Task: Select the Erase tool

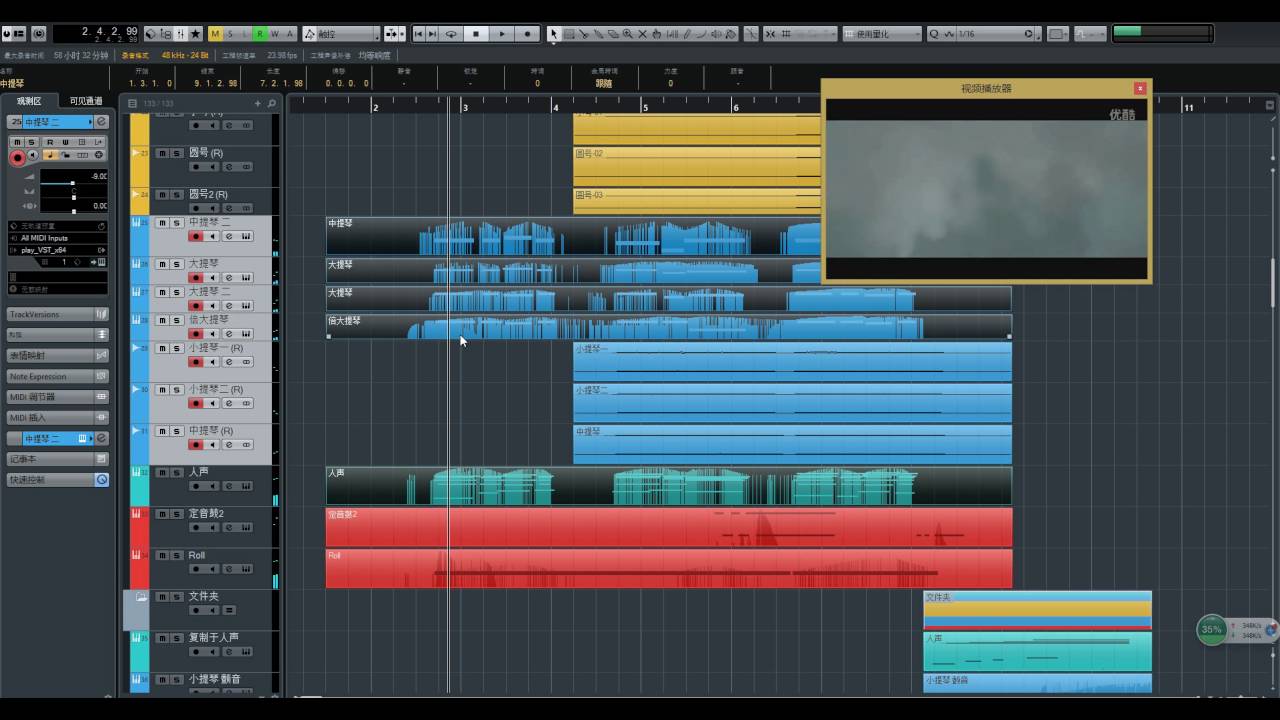Action: [613, 34]
